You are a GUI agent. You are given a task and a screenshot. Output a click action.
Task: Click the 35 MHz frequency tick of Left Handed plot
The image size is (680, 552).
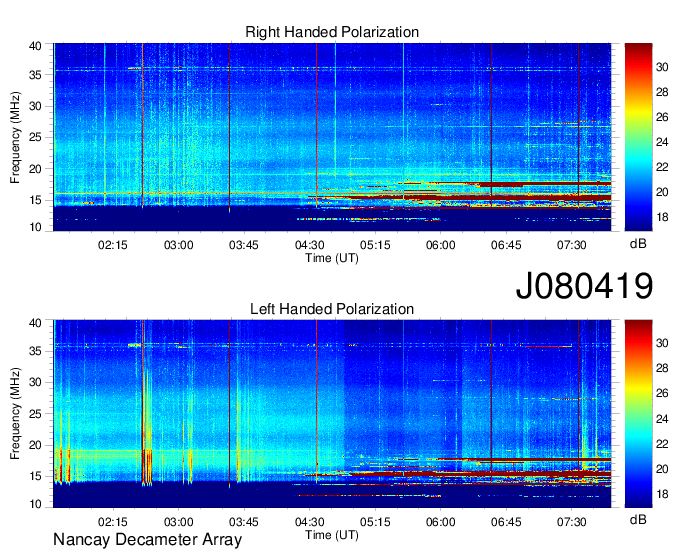pyautogui.click(x=35, y=351)
